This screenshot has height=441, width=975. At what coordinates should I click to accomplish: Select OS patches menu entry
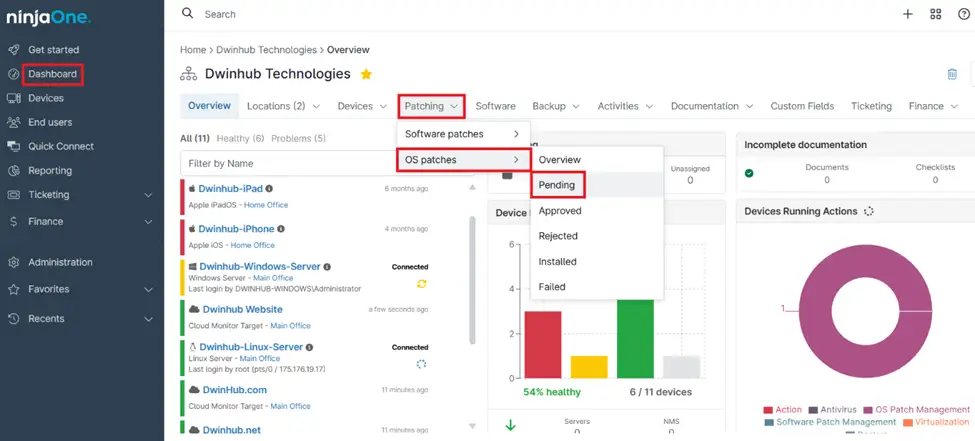pos(463,160)
